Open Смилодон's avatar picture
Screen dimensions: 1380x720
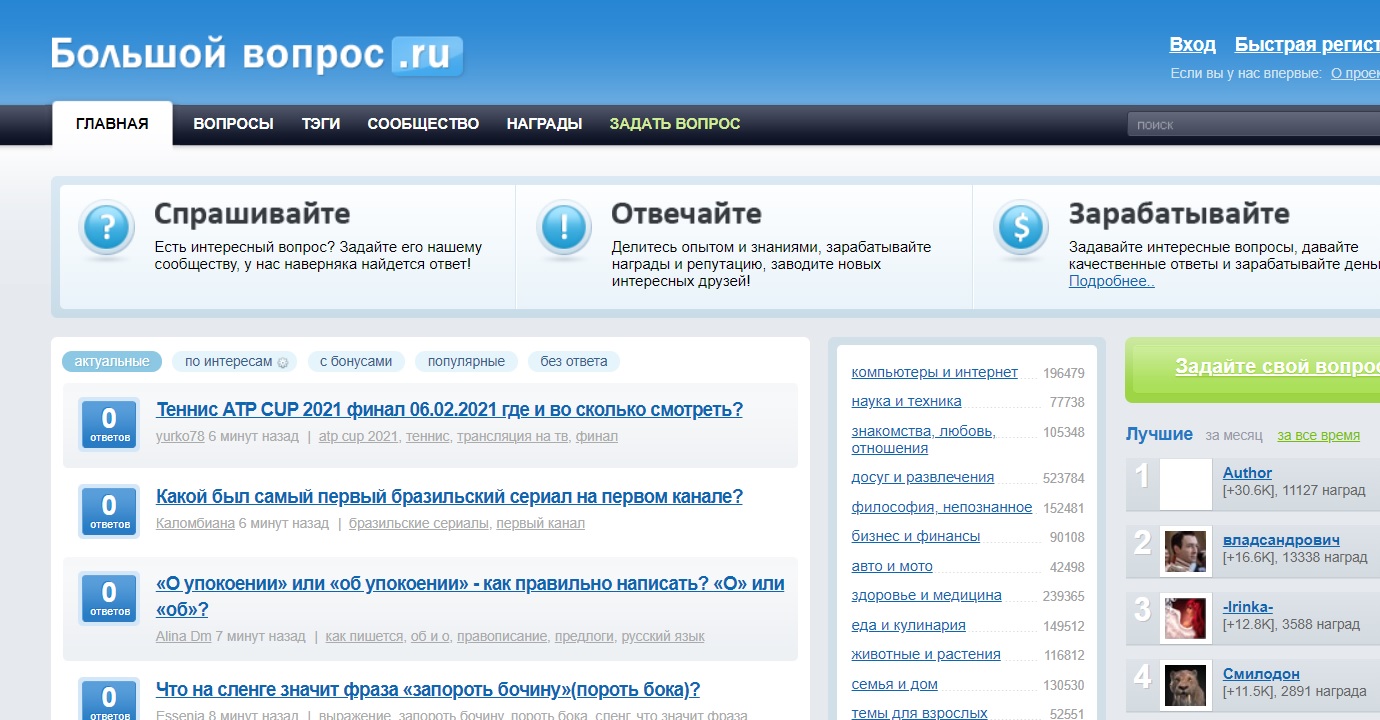tap(1186, 686)
